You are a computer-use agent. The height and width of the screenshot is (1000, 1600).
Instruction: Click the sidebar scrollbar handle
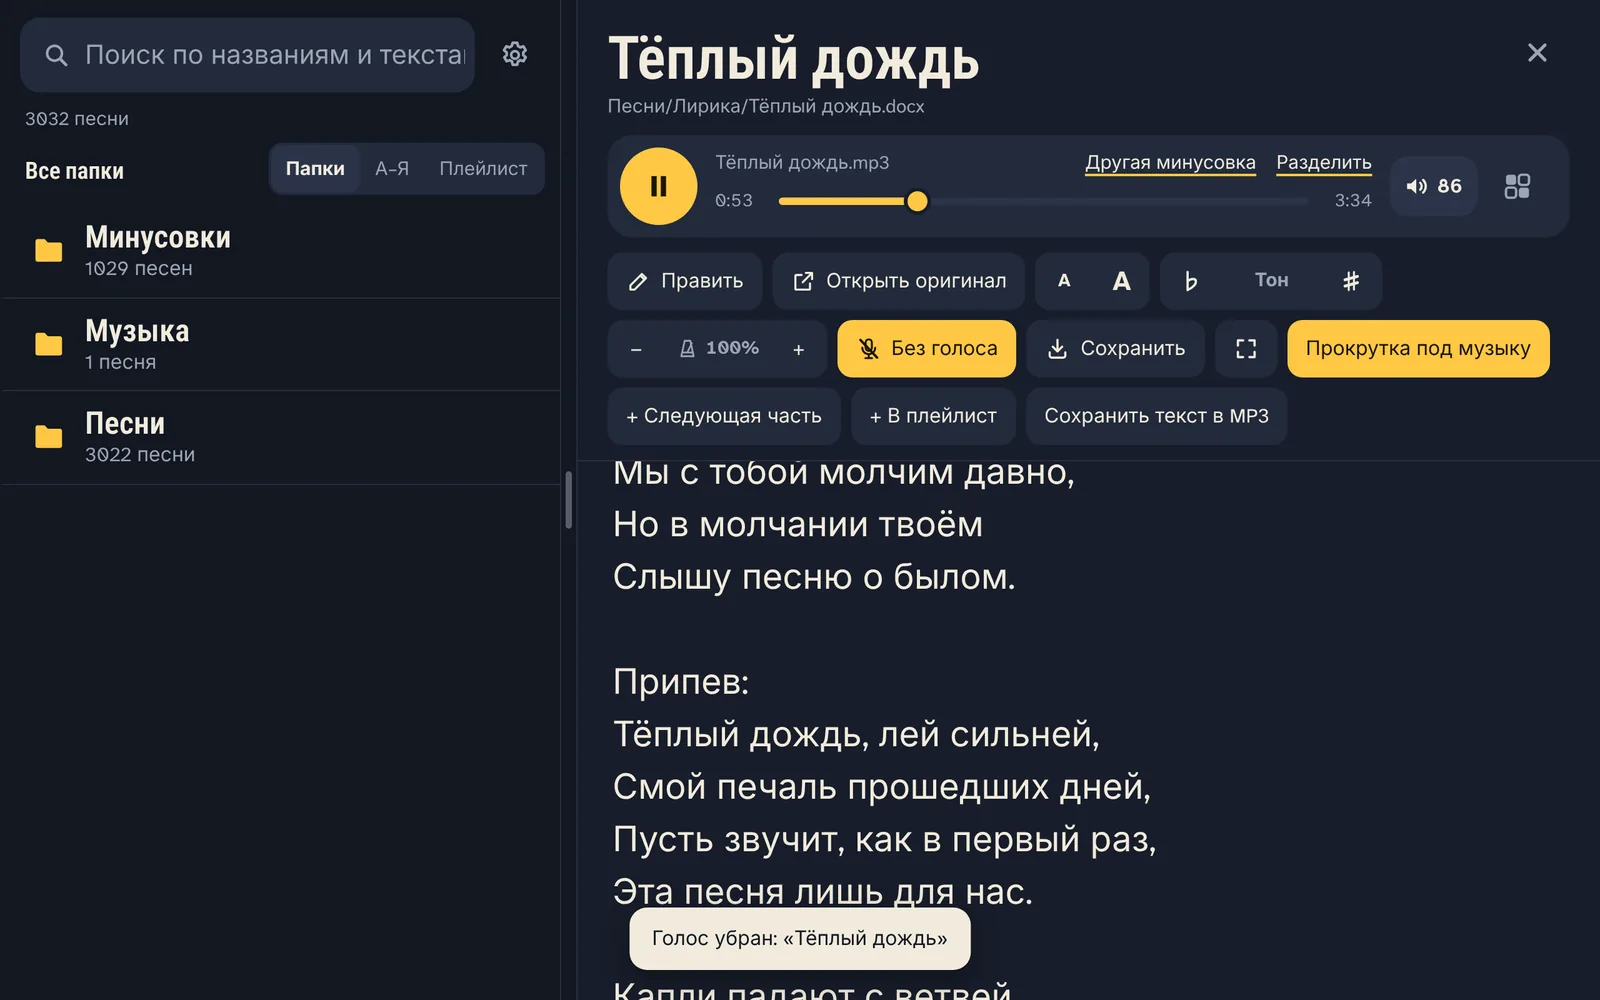tap(568, 500)
